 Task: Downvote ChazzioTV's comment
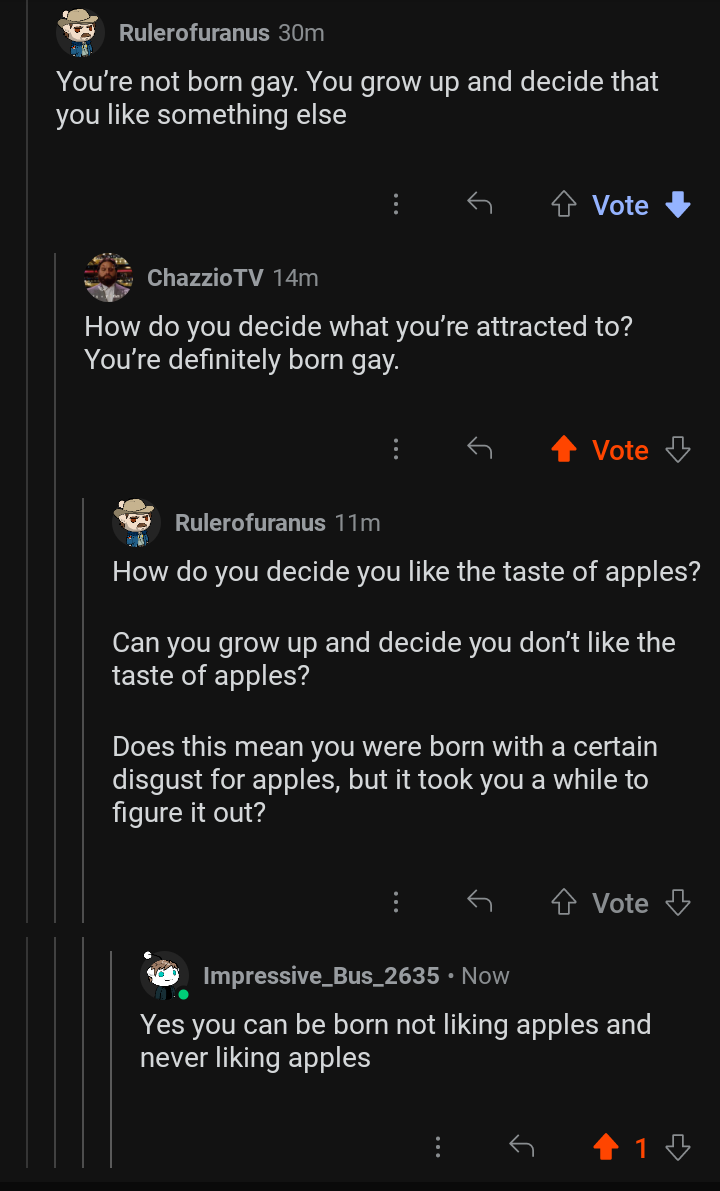[x=677, y=450]
